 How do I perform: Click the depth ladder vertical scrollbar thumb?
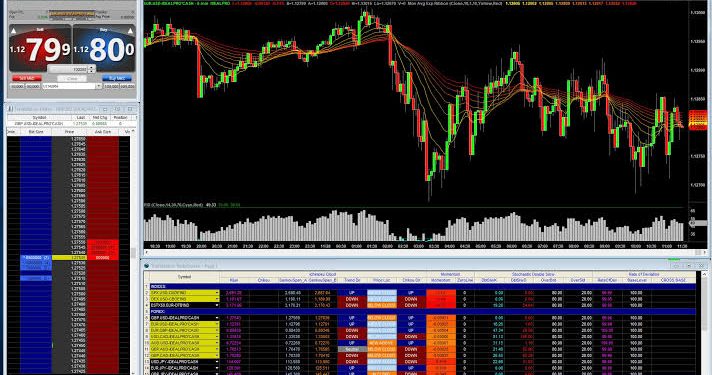point(134,252)
